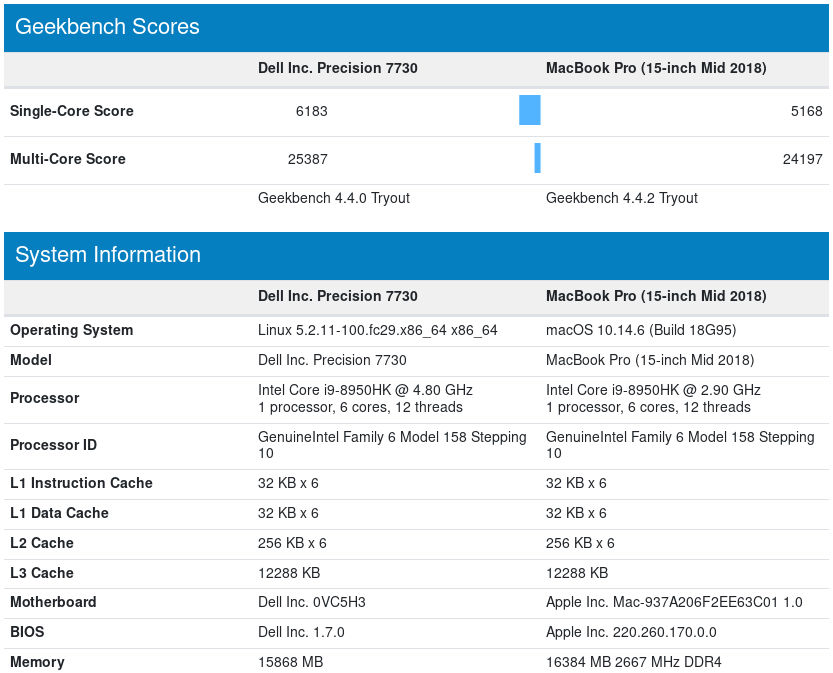
Task: Click the Single-Core Score blue comparison bar
Action: tap(530, 110)
